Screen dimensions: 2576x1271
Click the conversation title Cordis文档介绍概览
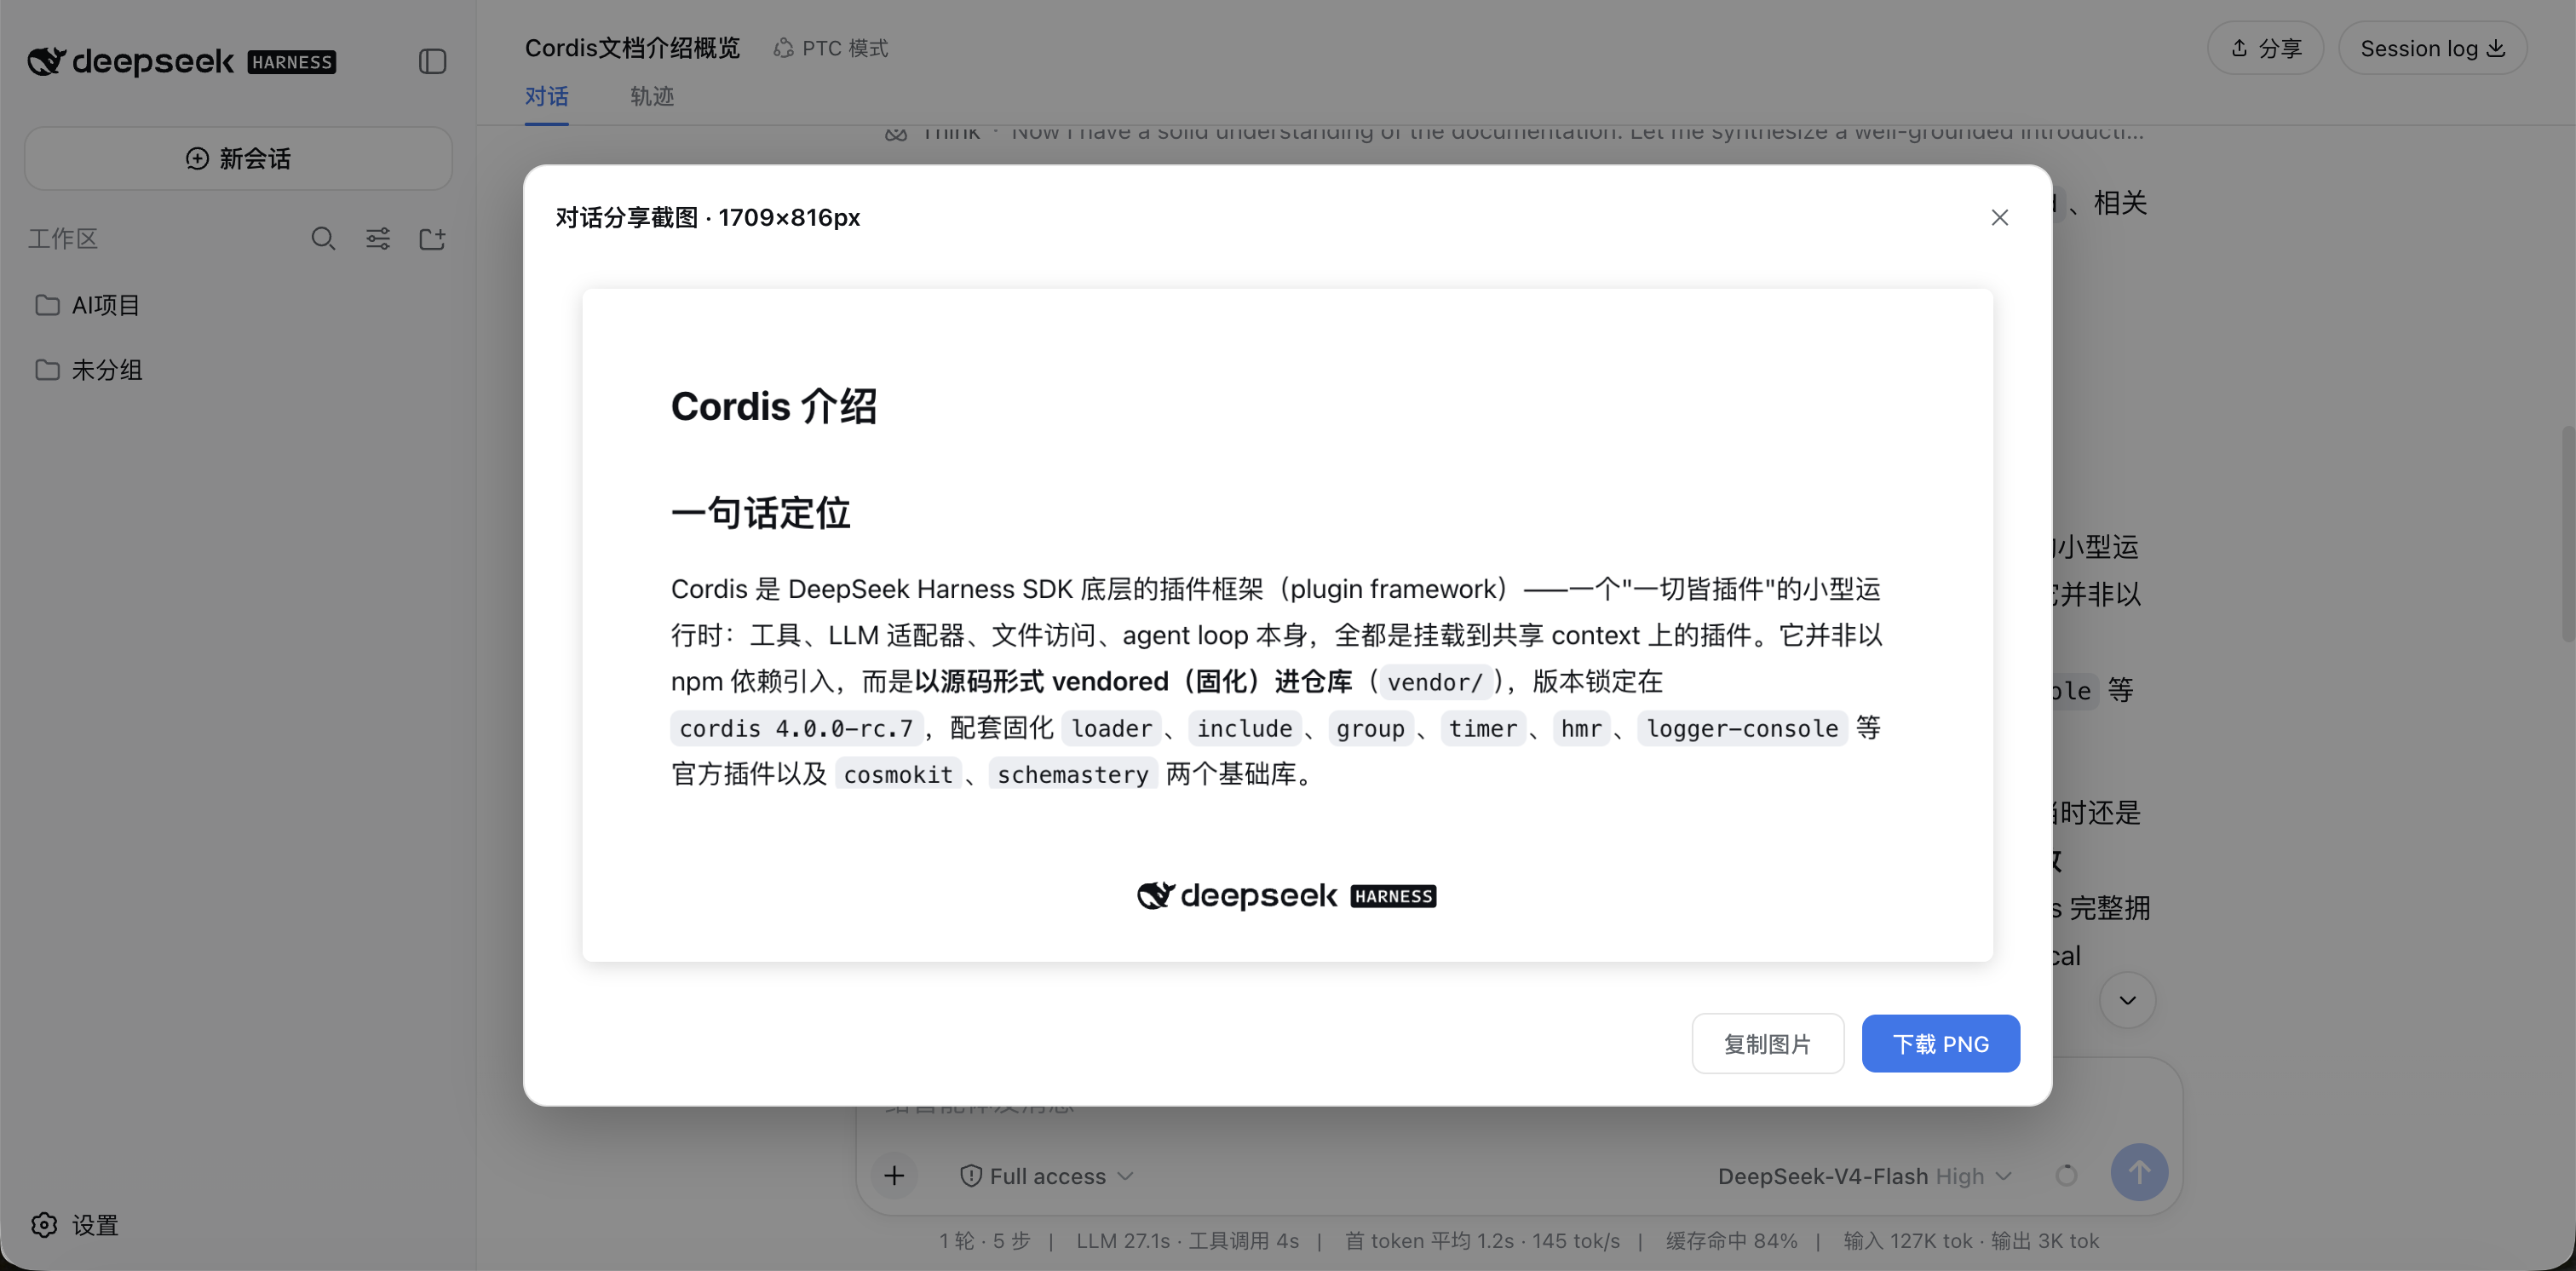click(632, 48)
